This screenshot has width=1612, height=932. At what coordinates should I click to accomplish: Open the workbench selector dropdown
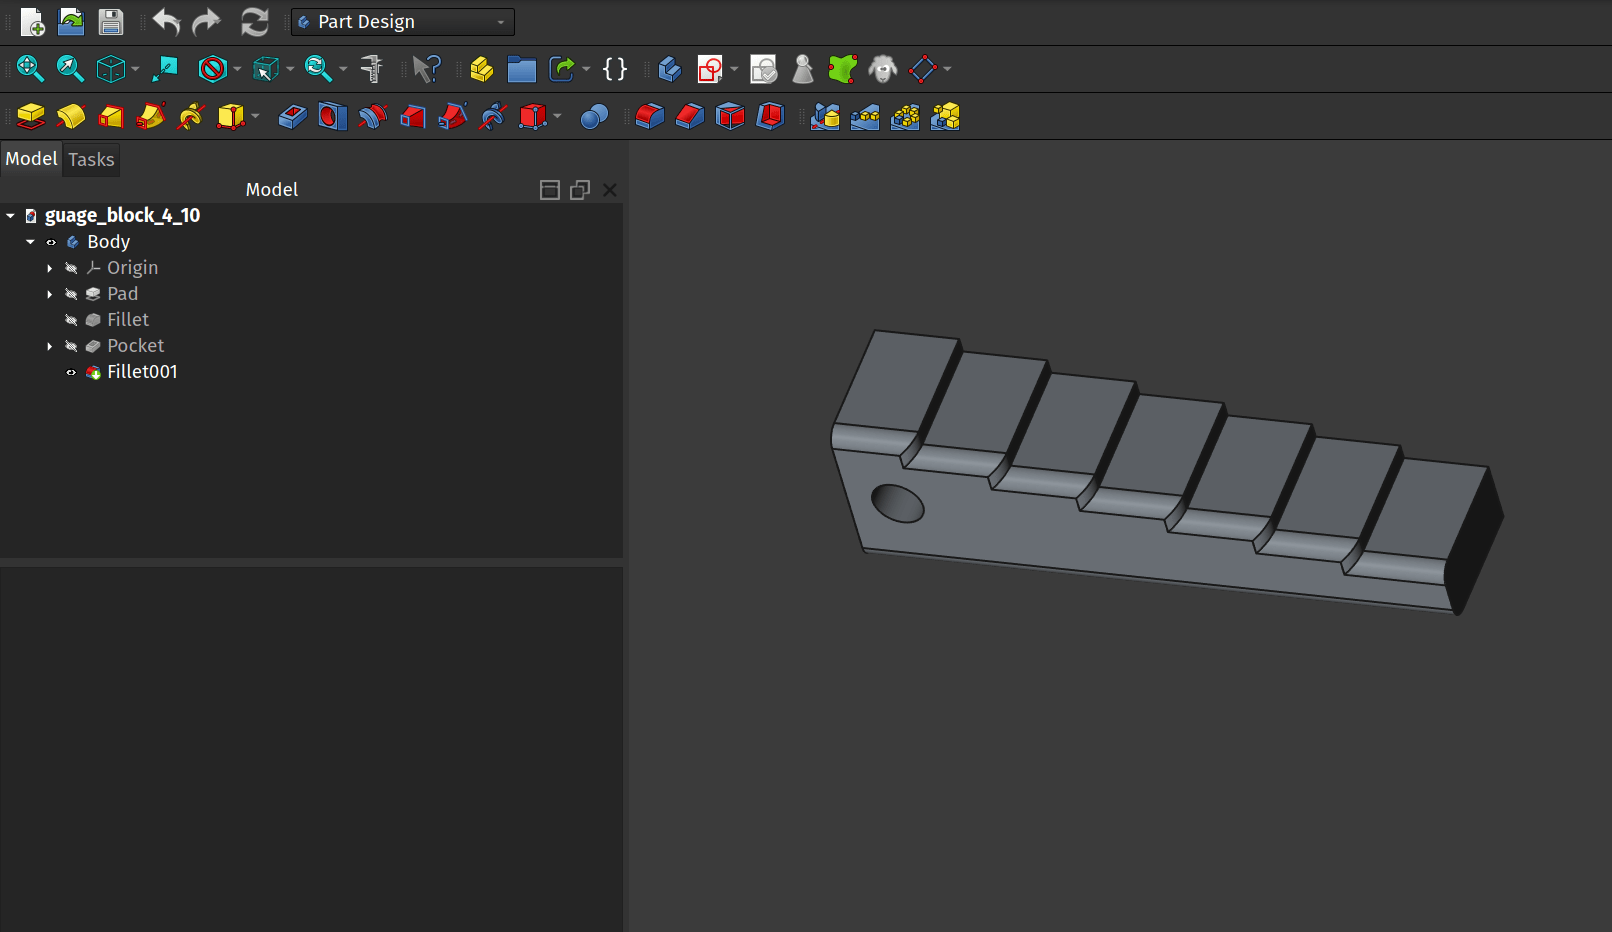[x=402, y=21]
